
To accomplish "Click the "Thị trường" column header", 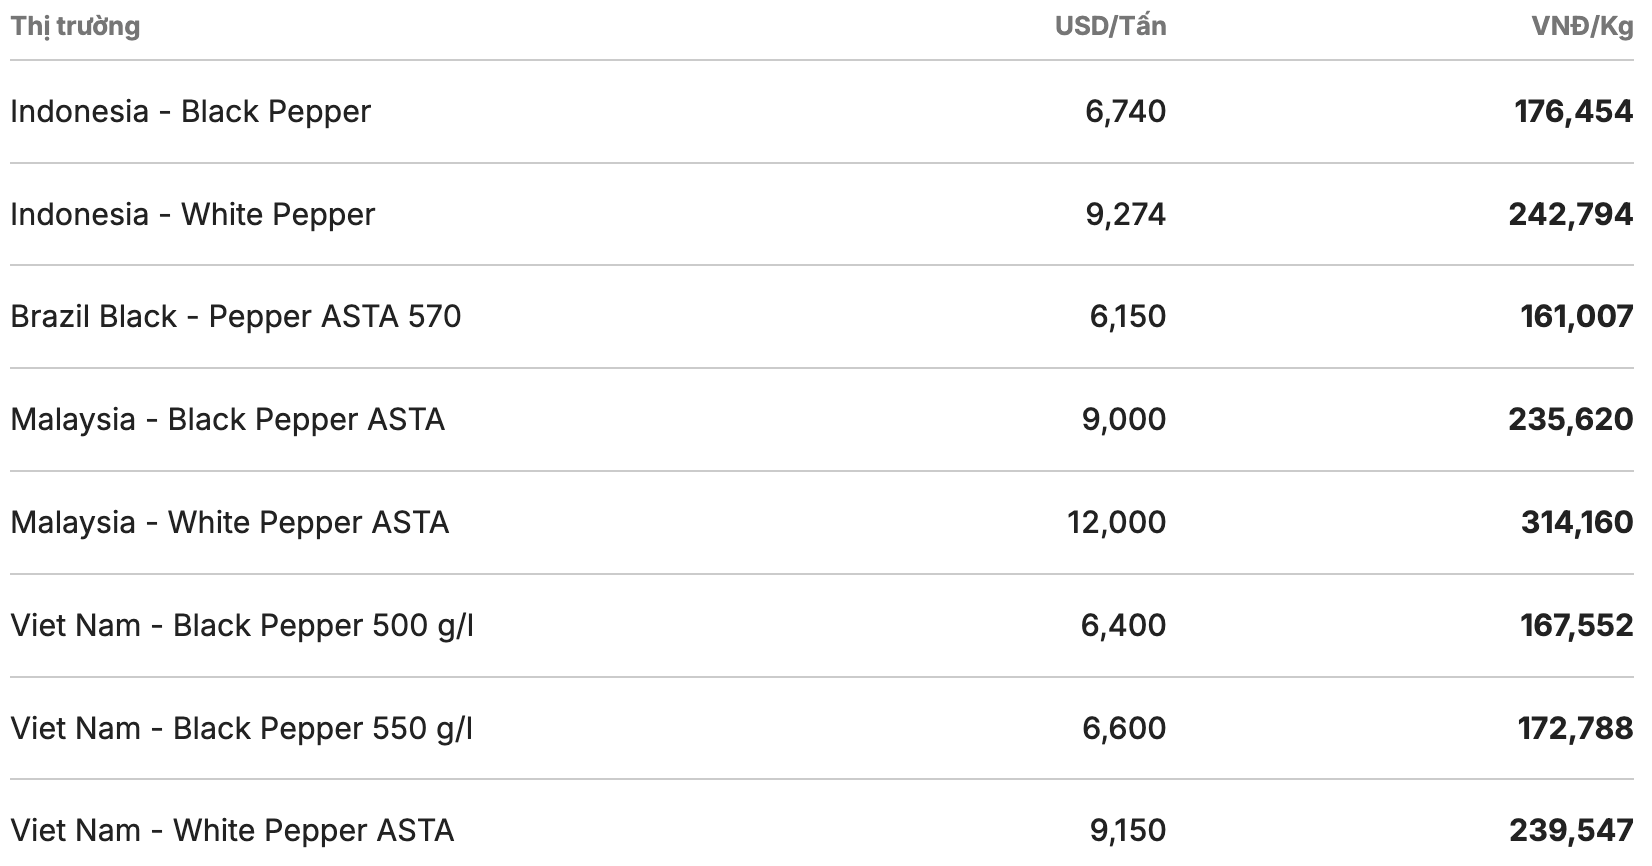I will pyautogui.click(x=75, y=27).
